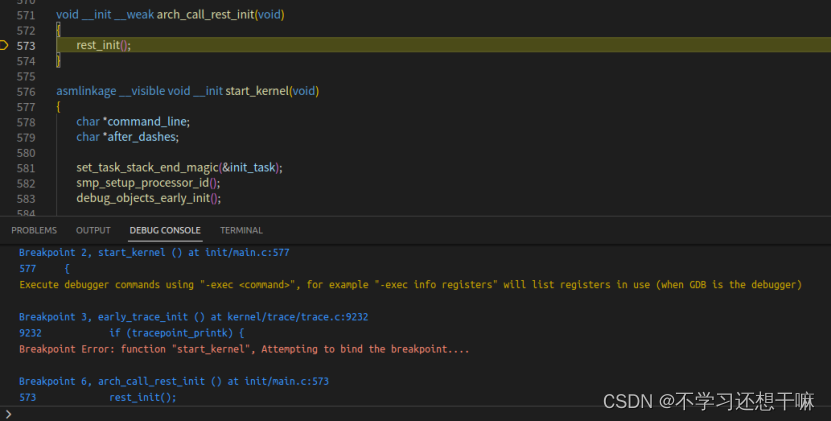
Task: Click start_kernel function name on line 576
Action: (257, 91)
